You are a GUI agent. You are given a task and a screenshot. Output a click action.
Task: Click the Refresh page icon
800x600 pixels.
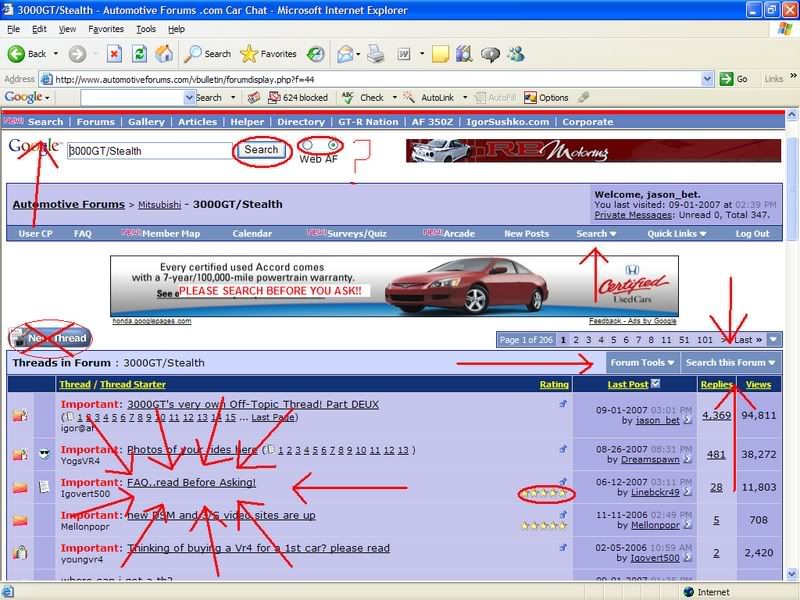(x=139, y=54)
